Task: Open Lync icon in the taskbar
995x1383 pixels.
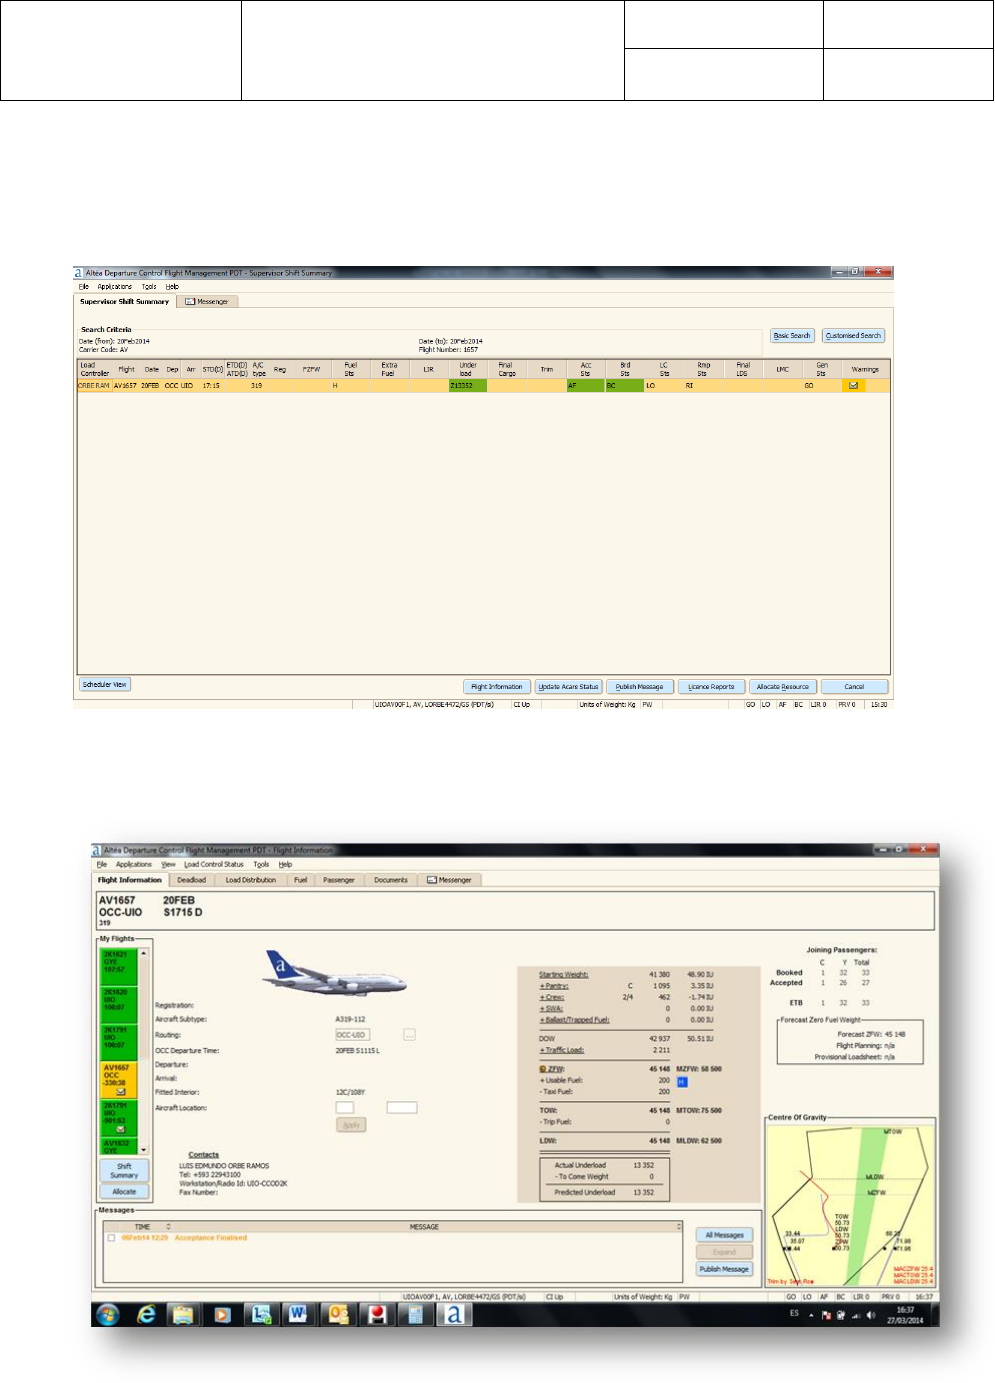Action: (x=260, y=1314)
